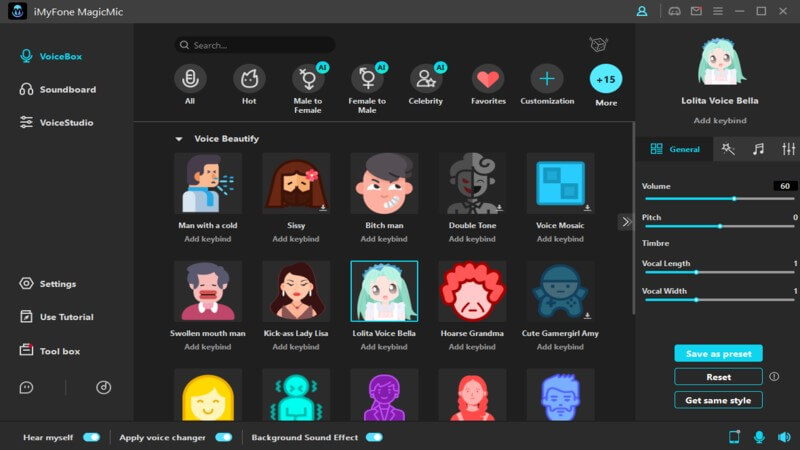Click the circular music disc icon in sidebar
The image size is (800, 450).
tap(104, 388)
